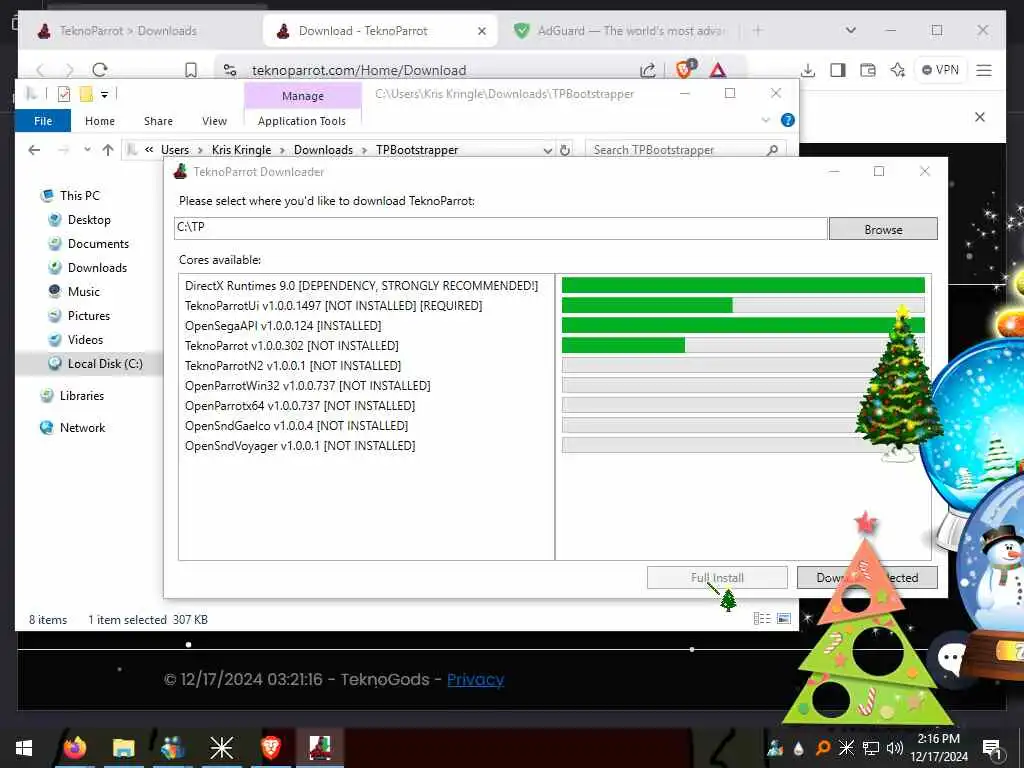Click the Full Install button

tap(717, 577)
